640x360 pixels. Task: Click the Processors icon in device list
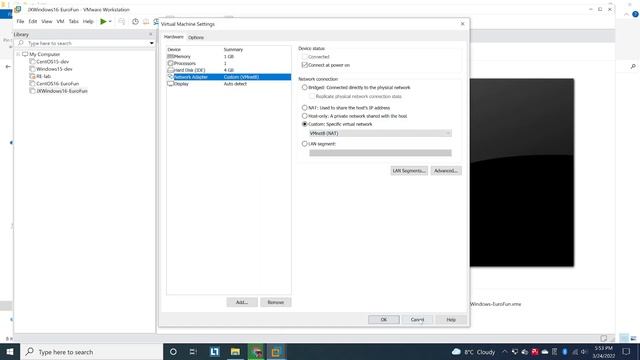[x=171, y=63]
